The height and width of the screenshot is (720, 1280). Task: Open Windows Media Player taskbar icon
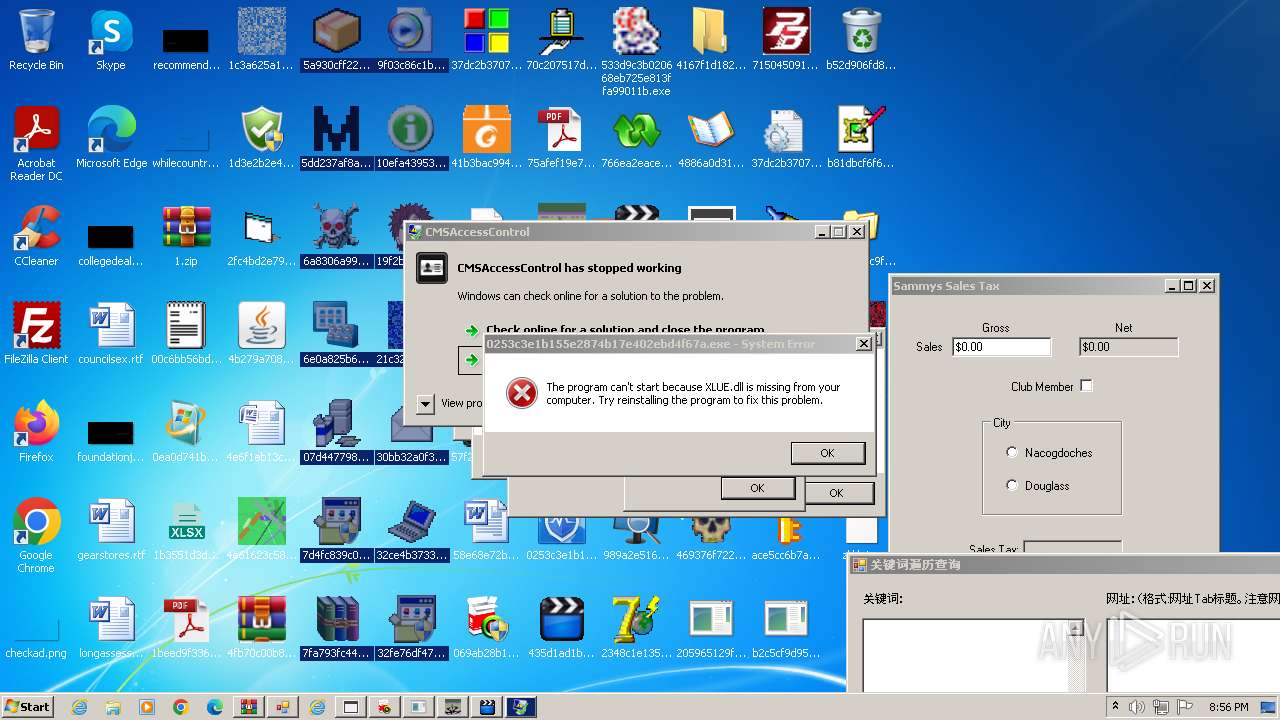click(x=147, y=707)
